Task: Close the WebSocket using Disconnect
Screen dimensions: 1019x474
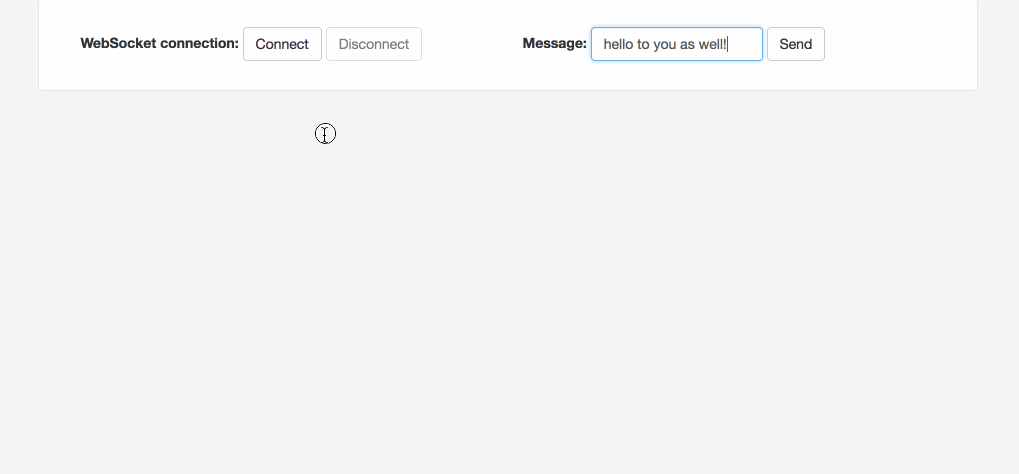Action: pos(373,44)
